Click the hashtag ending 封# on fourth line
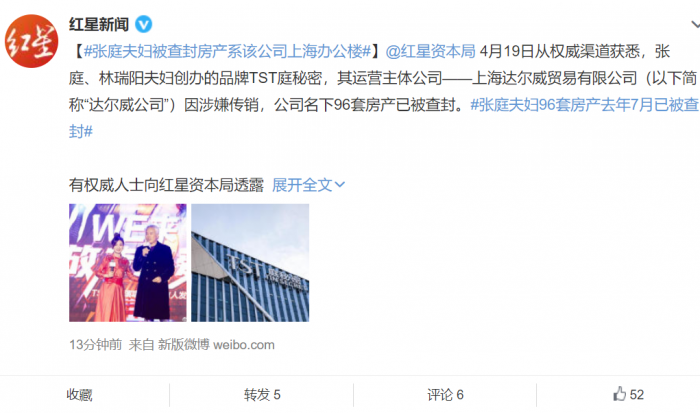This screenshot has width=700, height=413. (x=81, y=131)
